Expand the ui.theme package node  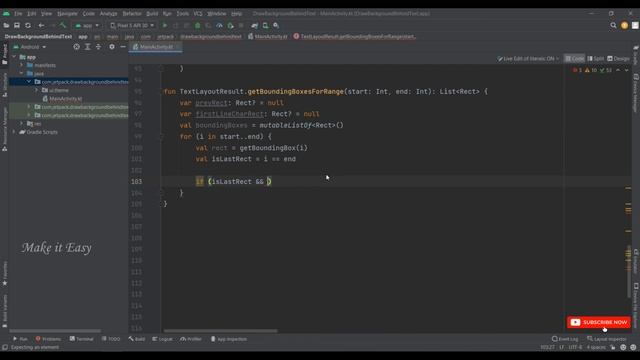(37, 90)
